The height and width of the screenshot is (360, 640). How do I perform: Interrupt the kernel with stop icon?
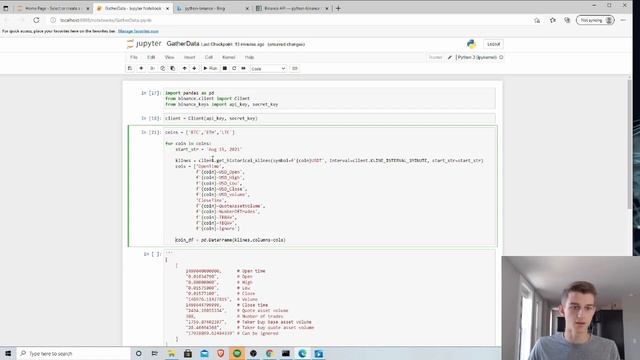[224, 69]
